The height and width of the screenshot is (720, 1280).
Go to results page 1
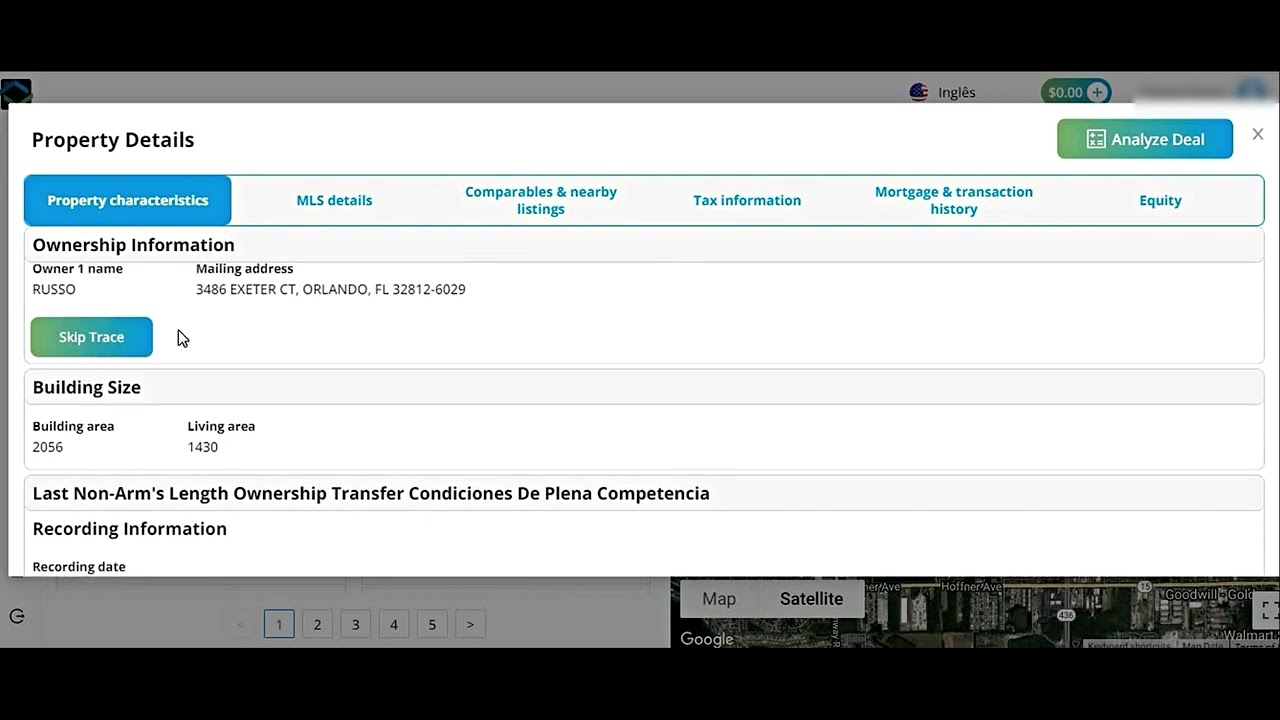tap(279, 624)
